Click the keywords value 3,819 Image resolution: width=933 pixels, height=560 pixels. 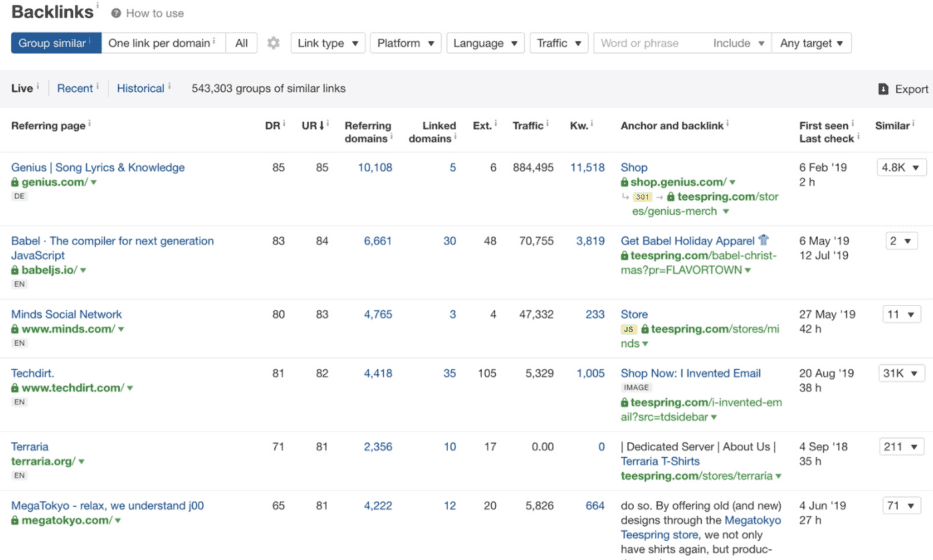pos(590,240)
